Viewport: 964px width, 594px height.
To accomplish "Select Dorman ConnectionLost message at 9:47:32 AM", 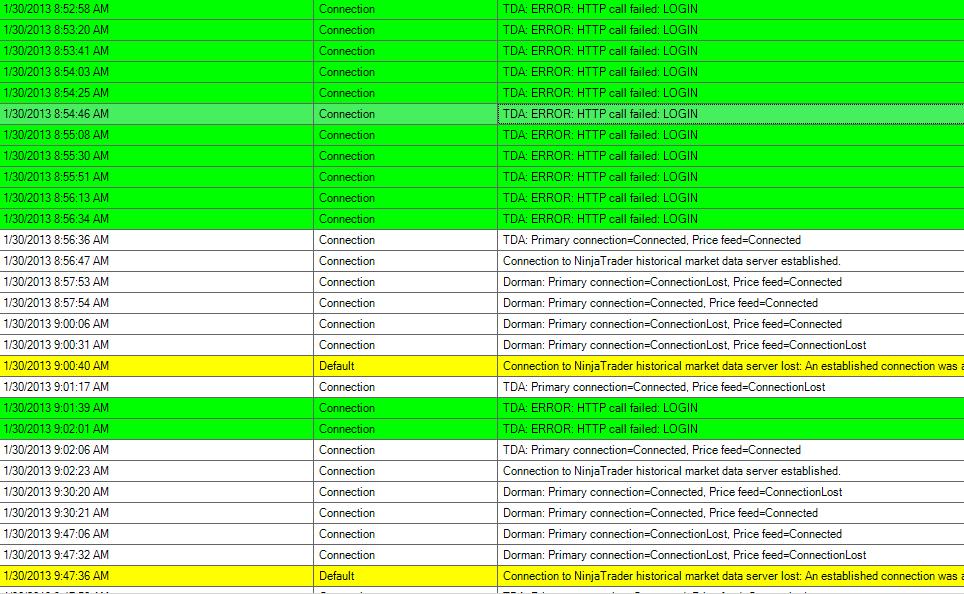I will 731,555.
